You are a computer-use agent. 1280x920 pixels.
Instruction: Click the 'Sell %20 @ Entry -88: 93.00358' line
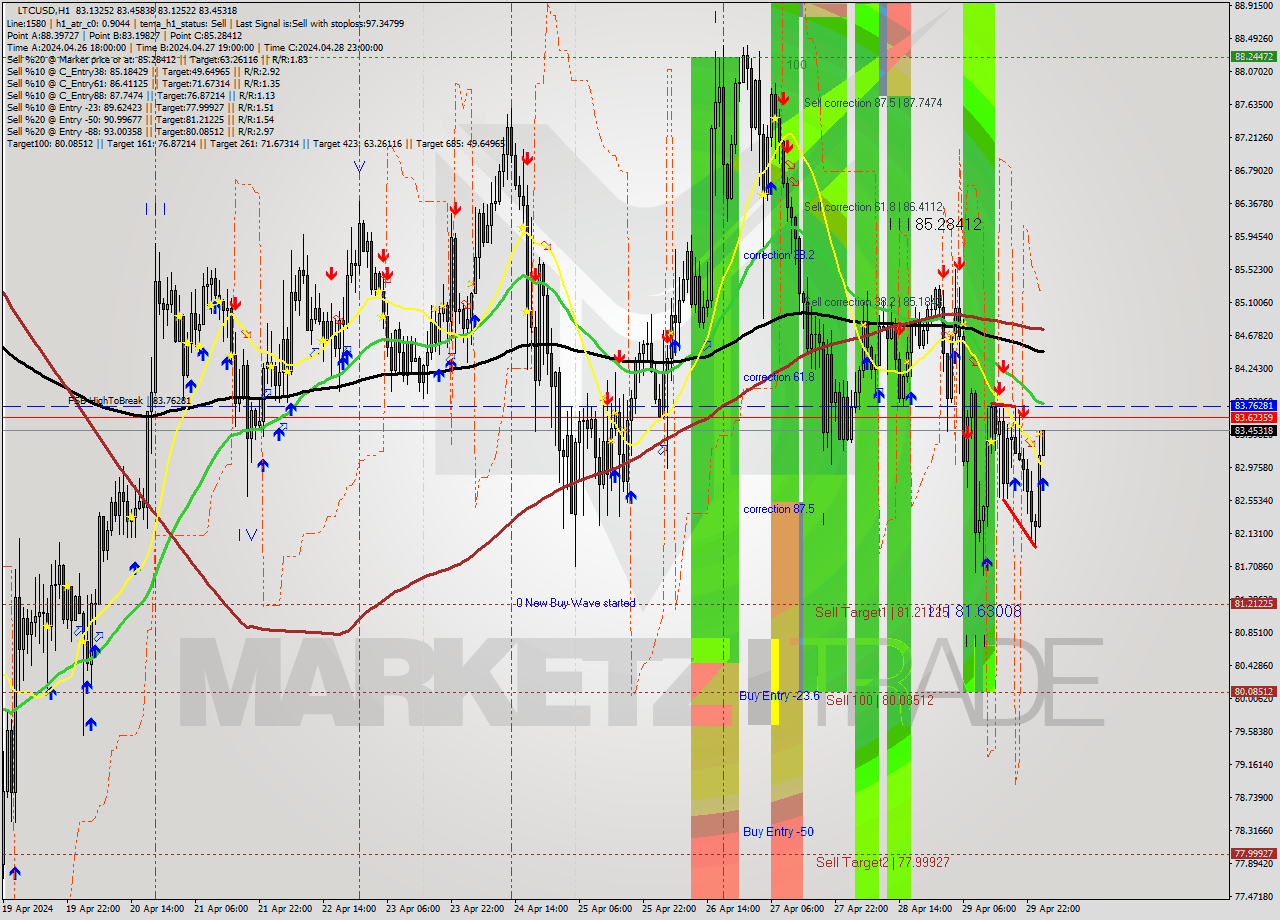tap(142, 132)
